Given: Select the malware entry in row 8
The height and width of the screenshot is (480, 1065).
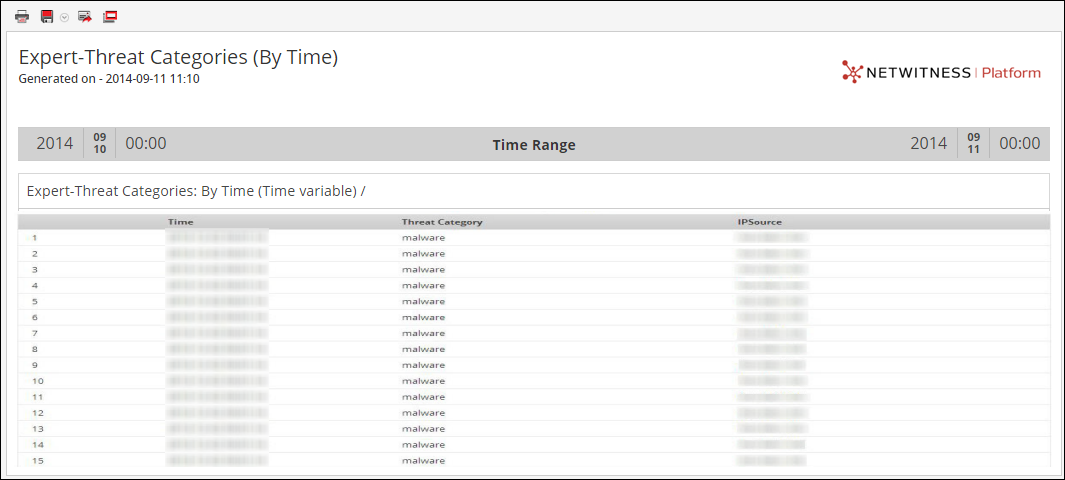Looking at the screenshot, I should 423,349.
